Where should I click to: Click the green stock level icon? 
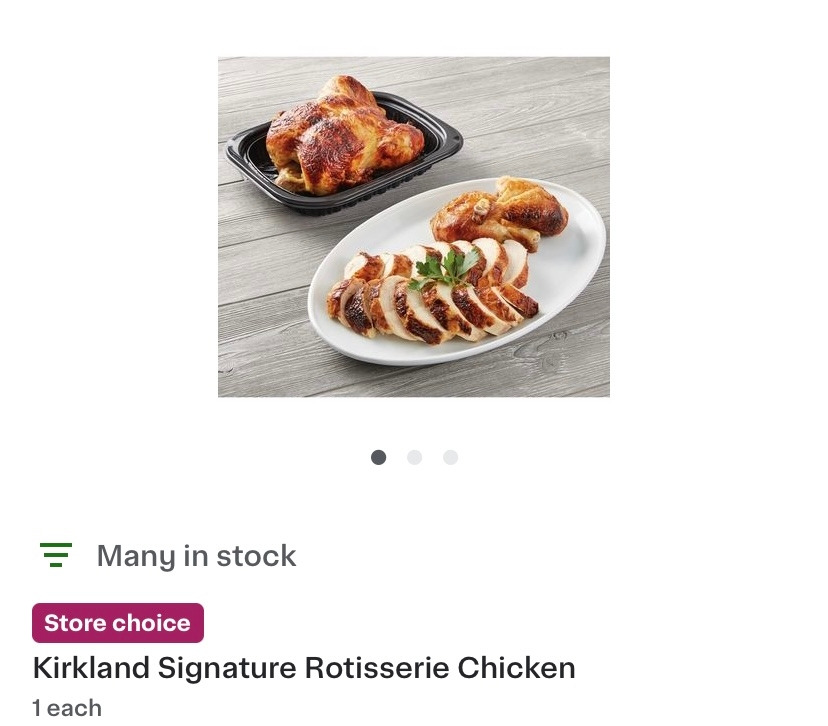pos(56,555)
